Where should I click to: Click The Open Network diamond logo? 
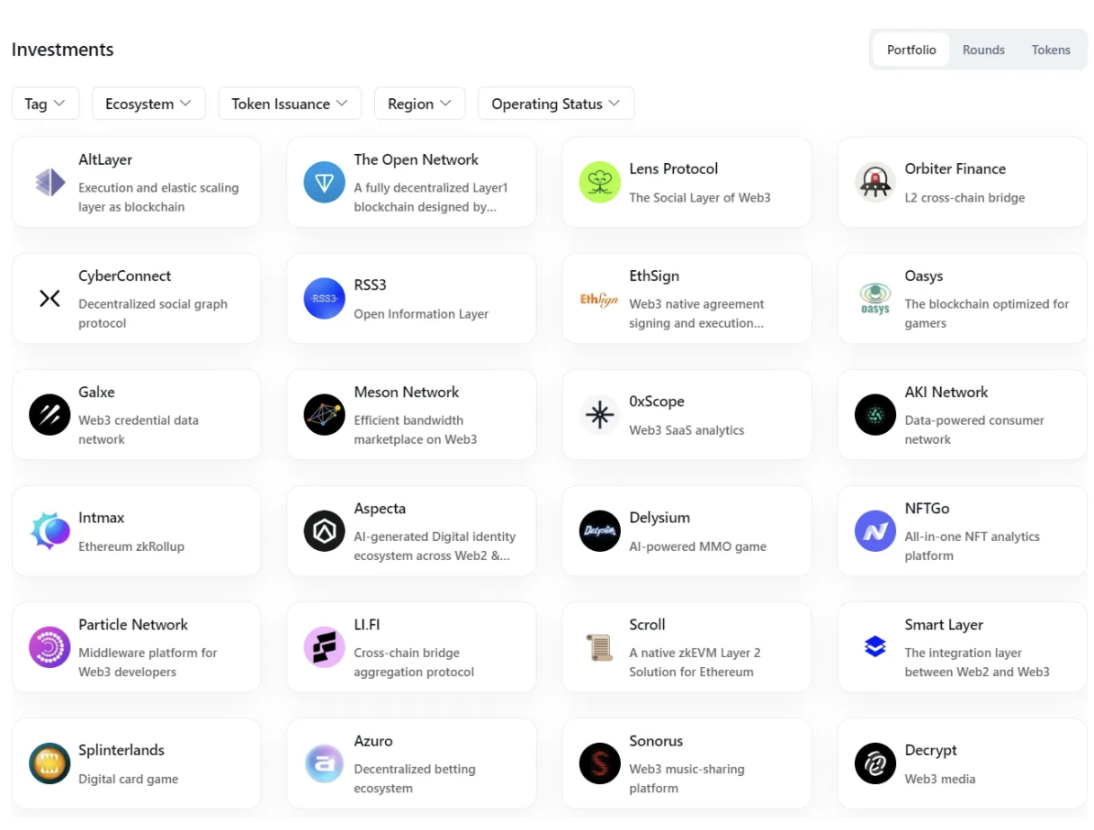[324, 182]
